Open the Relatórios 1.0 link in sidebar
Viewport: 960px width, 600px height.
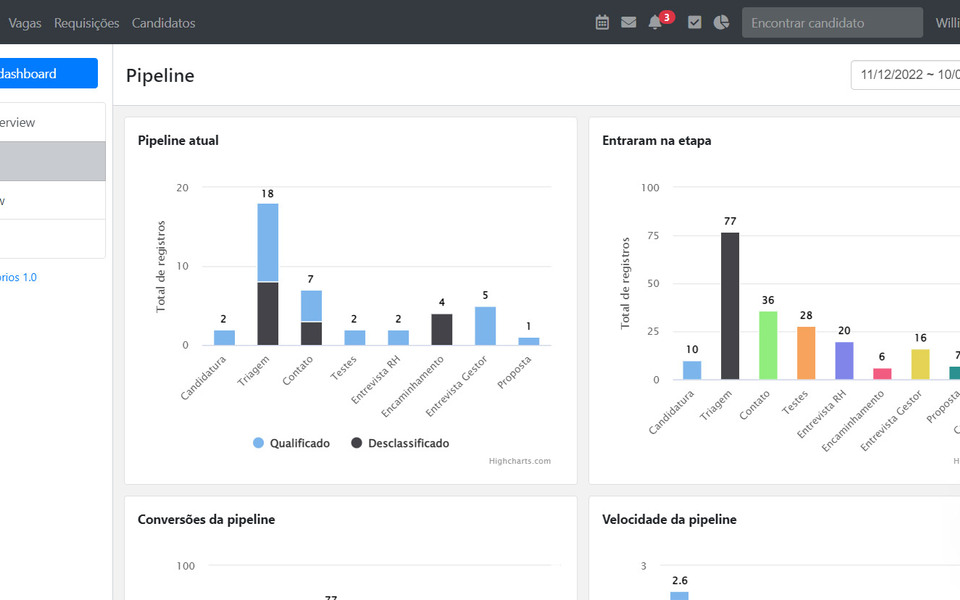pos(18,277)
